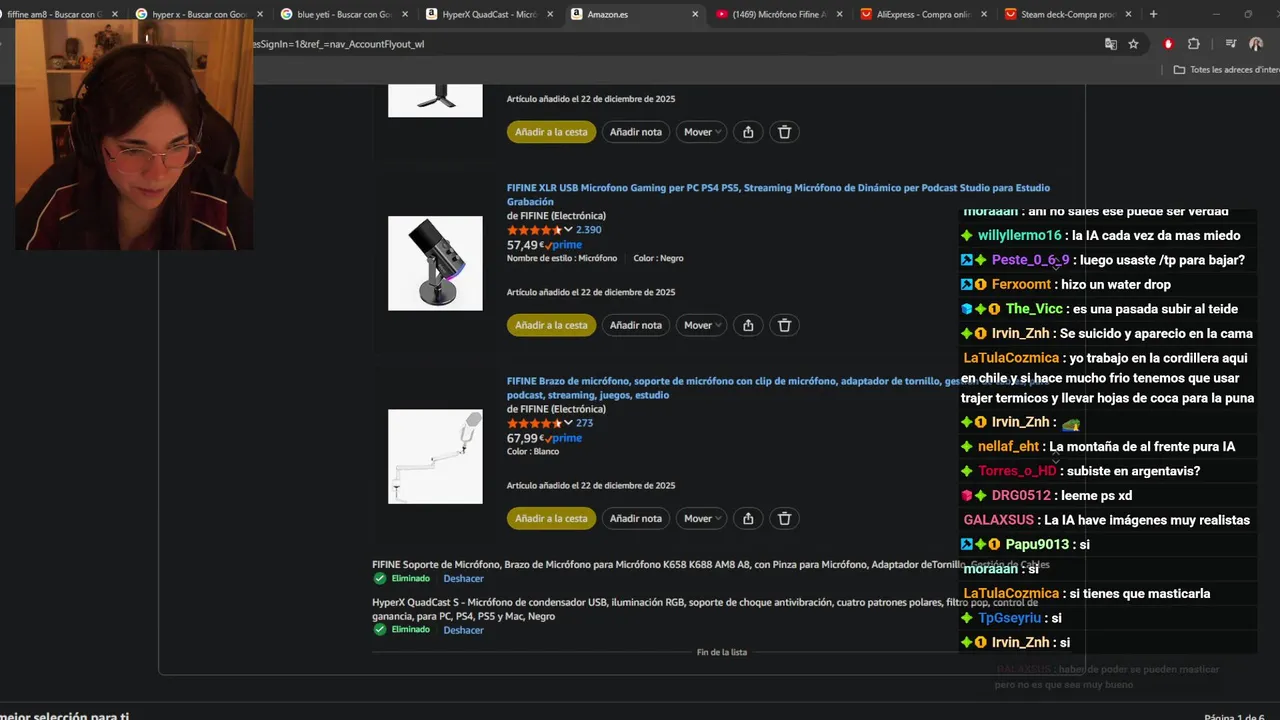The height and width of the screenshot is (720, 1280).
Task: Undo removal of HyperX QuadCast S
Action: [463, 630]
